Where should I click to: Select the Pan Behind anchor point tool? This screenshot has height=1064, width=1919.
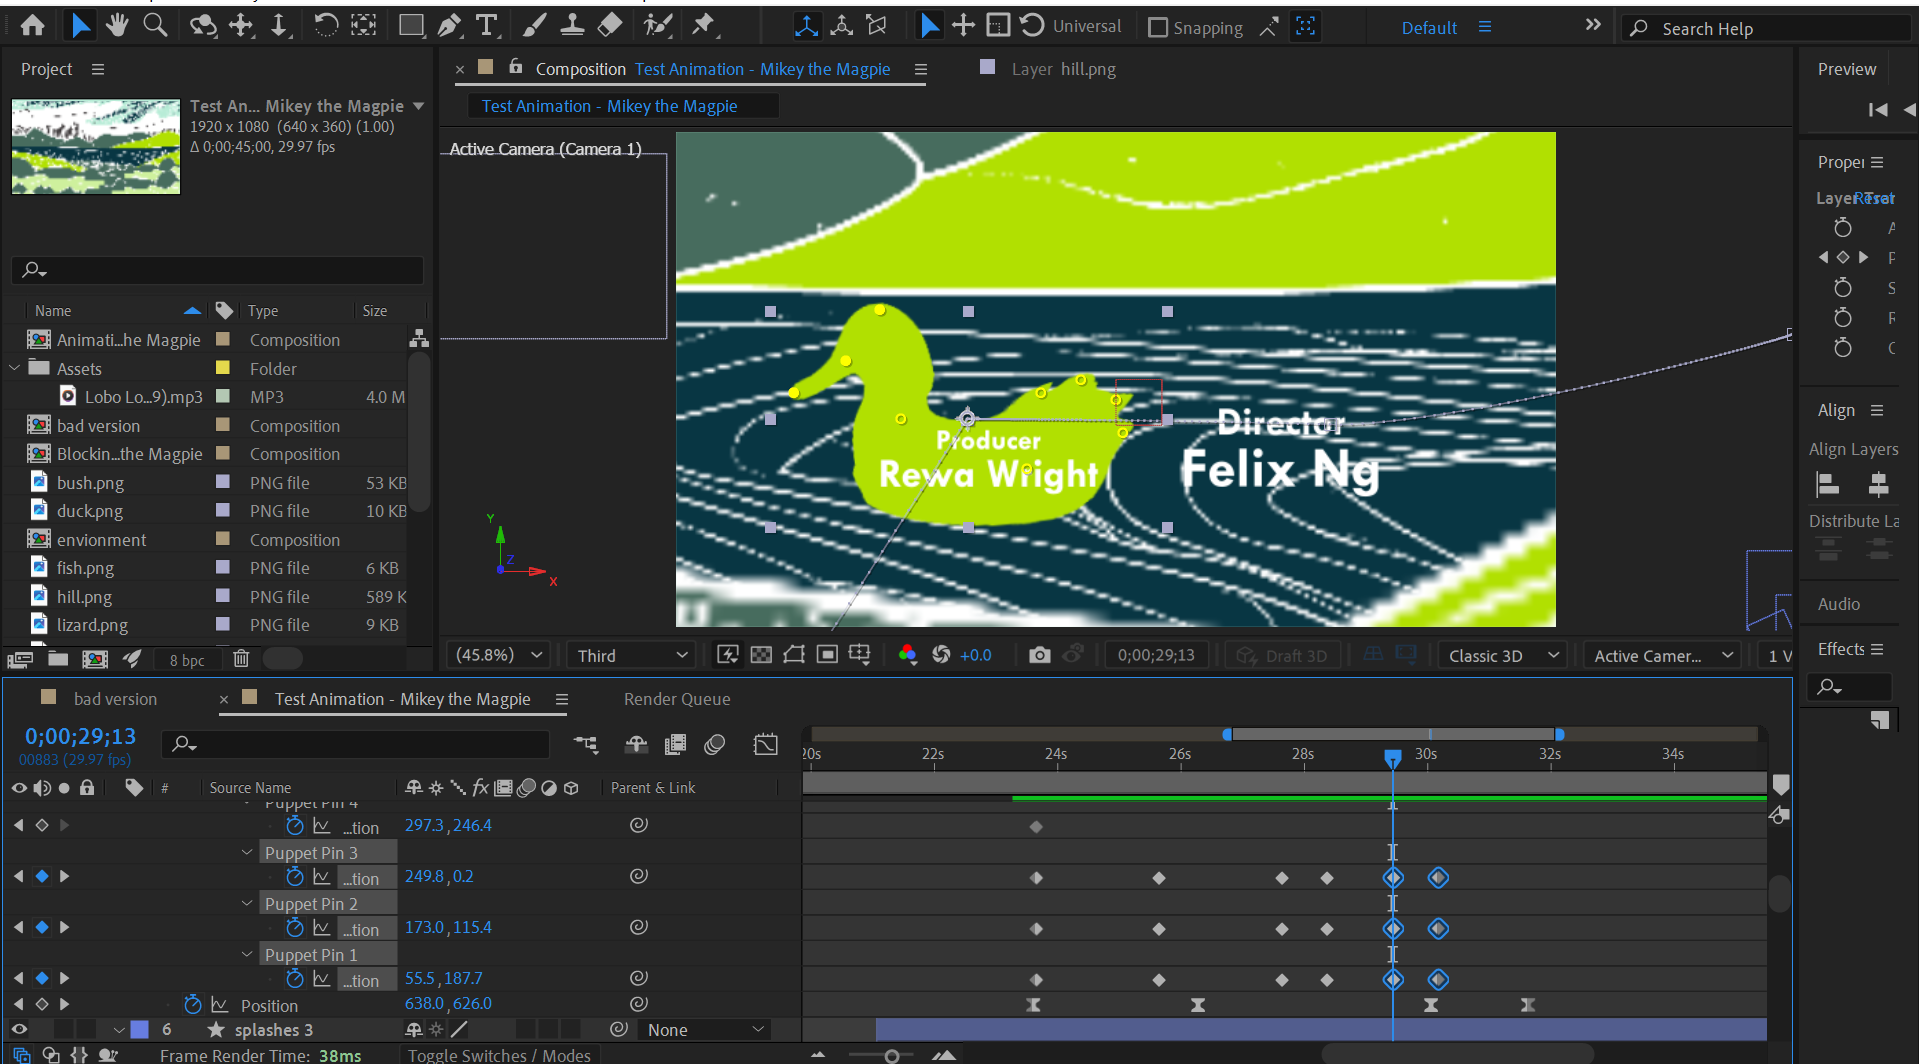pos(364,26)
